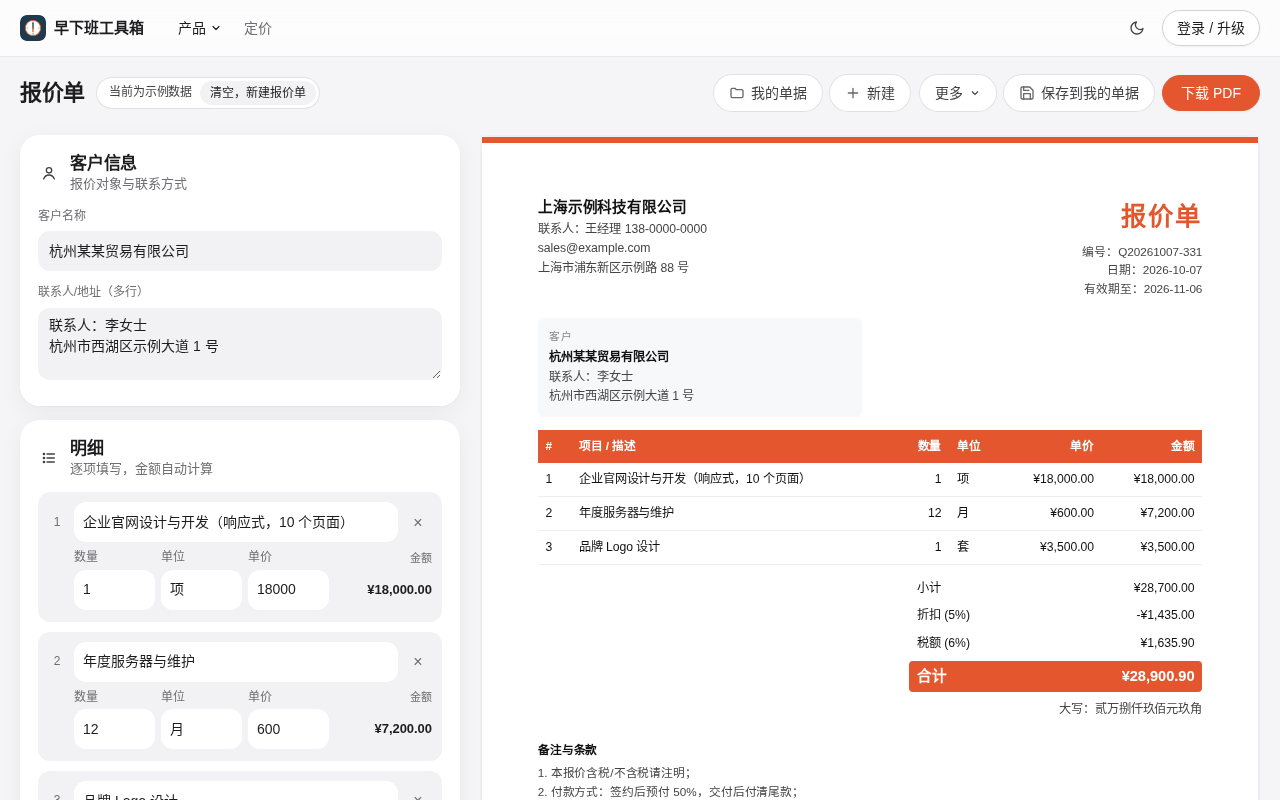Click the 明细 list icon
1280x800 pixels.
(x=49, y=458)
